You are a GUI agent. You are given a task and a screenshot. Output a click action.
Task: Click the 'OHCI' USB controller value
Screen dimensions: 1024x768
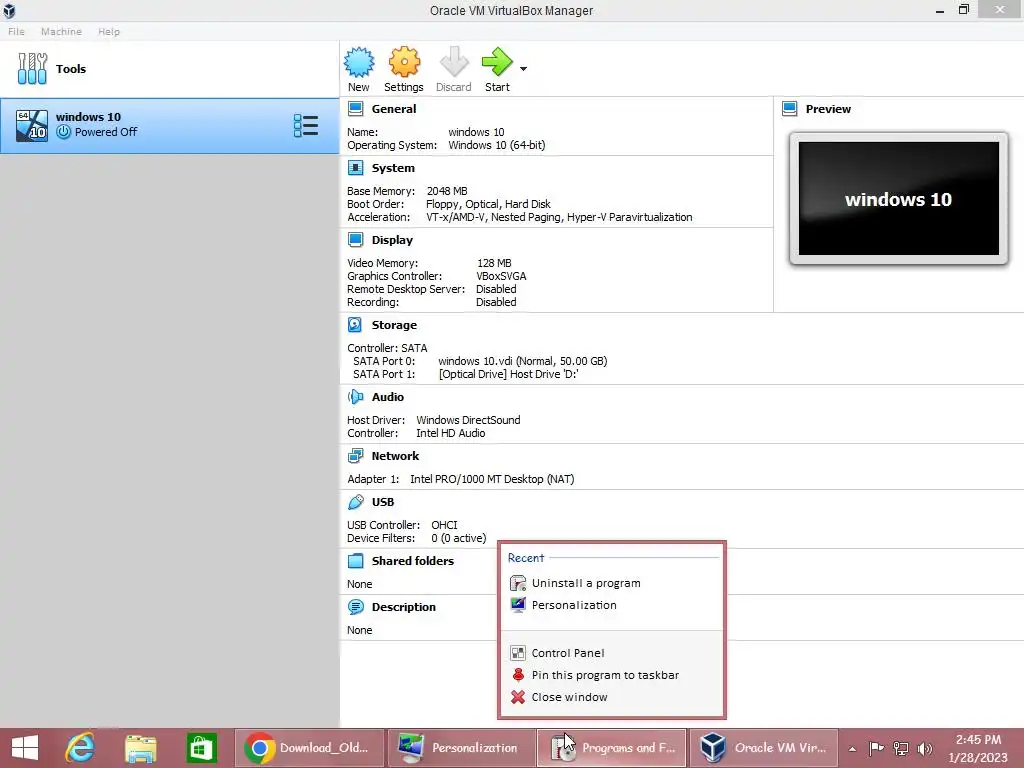click(444, 524)
